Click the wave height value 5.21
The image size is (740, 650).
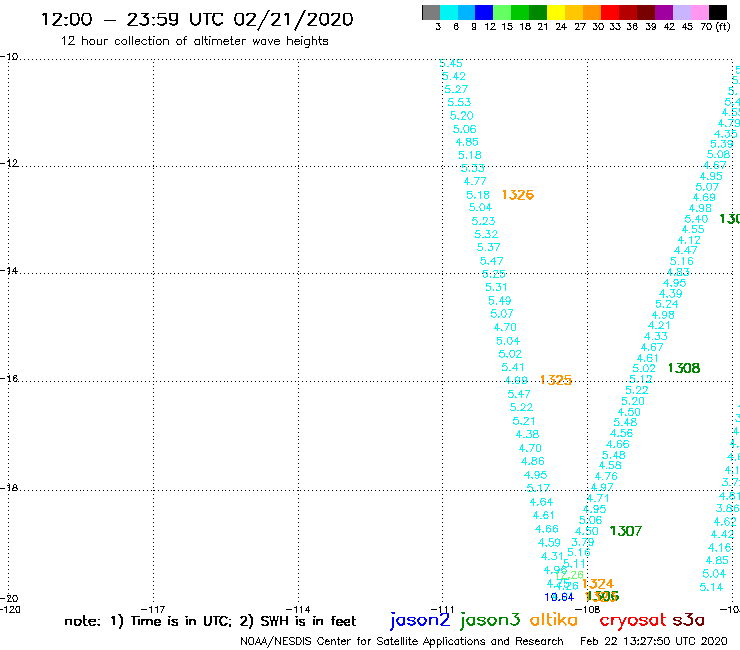pos(524,421)
